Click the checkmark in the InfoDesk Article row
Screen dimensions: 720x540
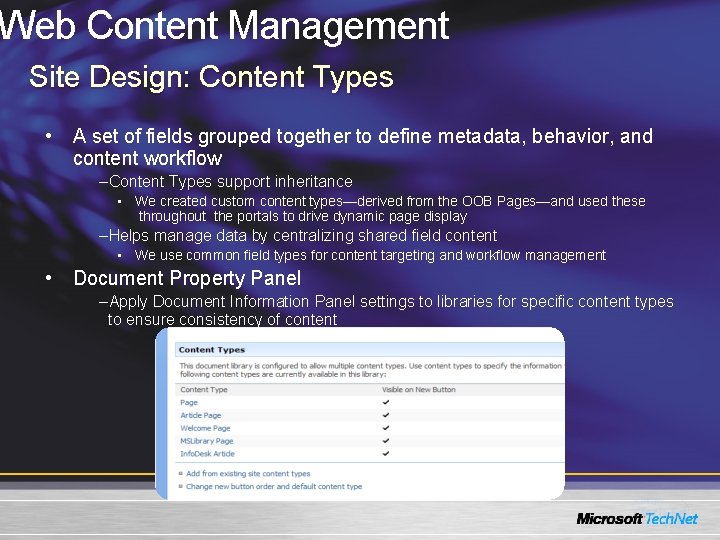(386, 454)
